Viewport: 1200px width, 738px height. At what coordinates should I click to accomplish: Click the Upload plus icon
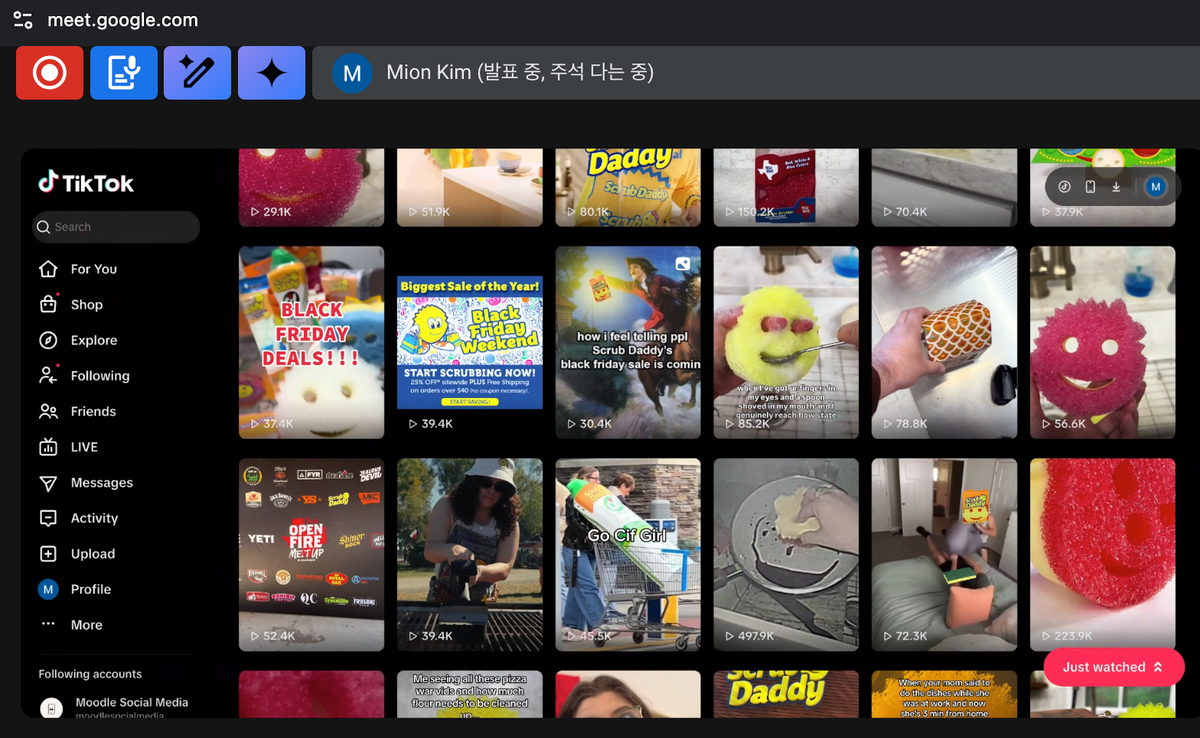click(x=92, y=553)
